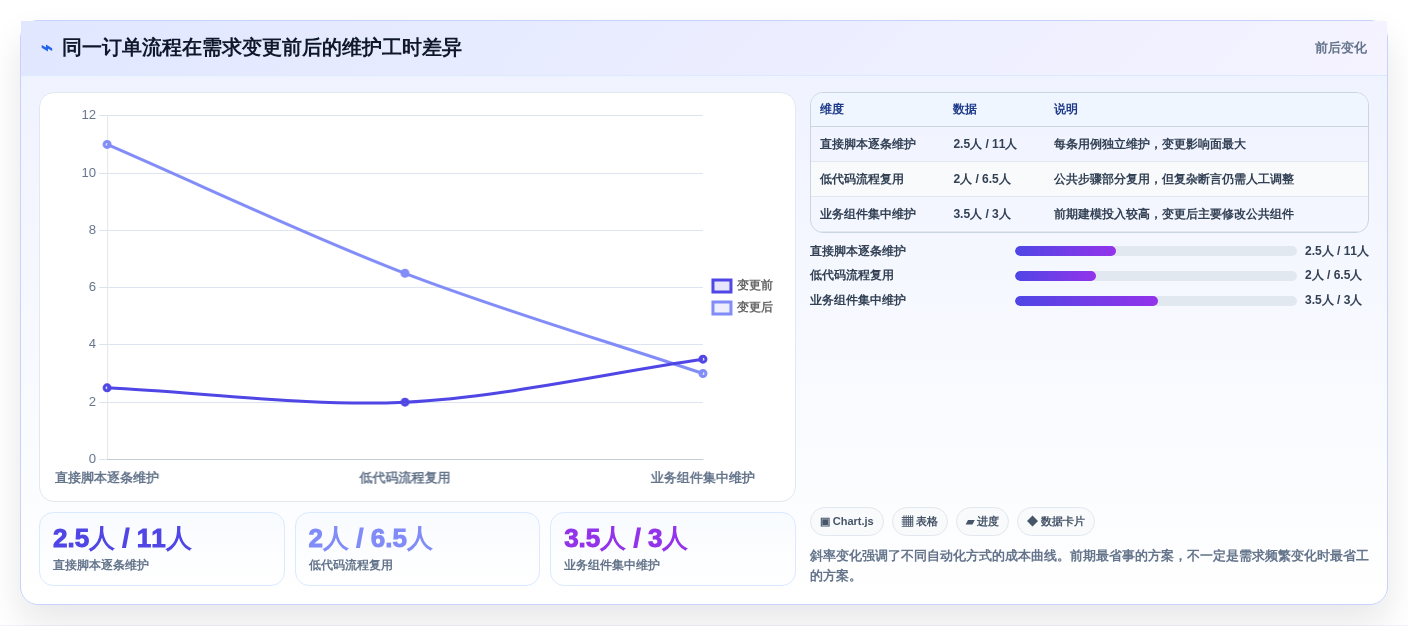Click the 变更前 data point at 3.5

(703, 359)
